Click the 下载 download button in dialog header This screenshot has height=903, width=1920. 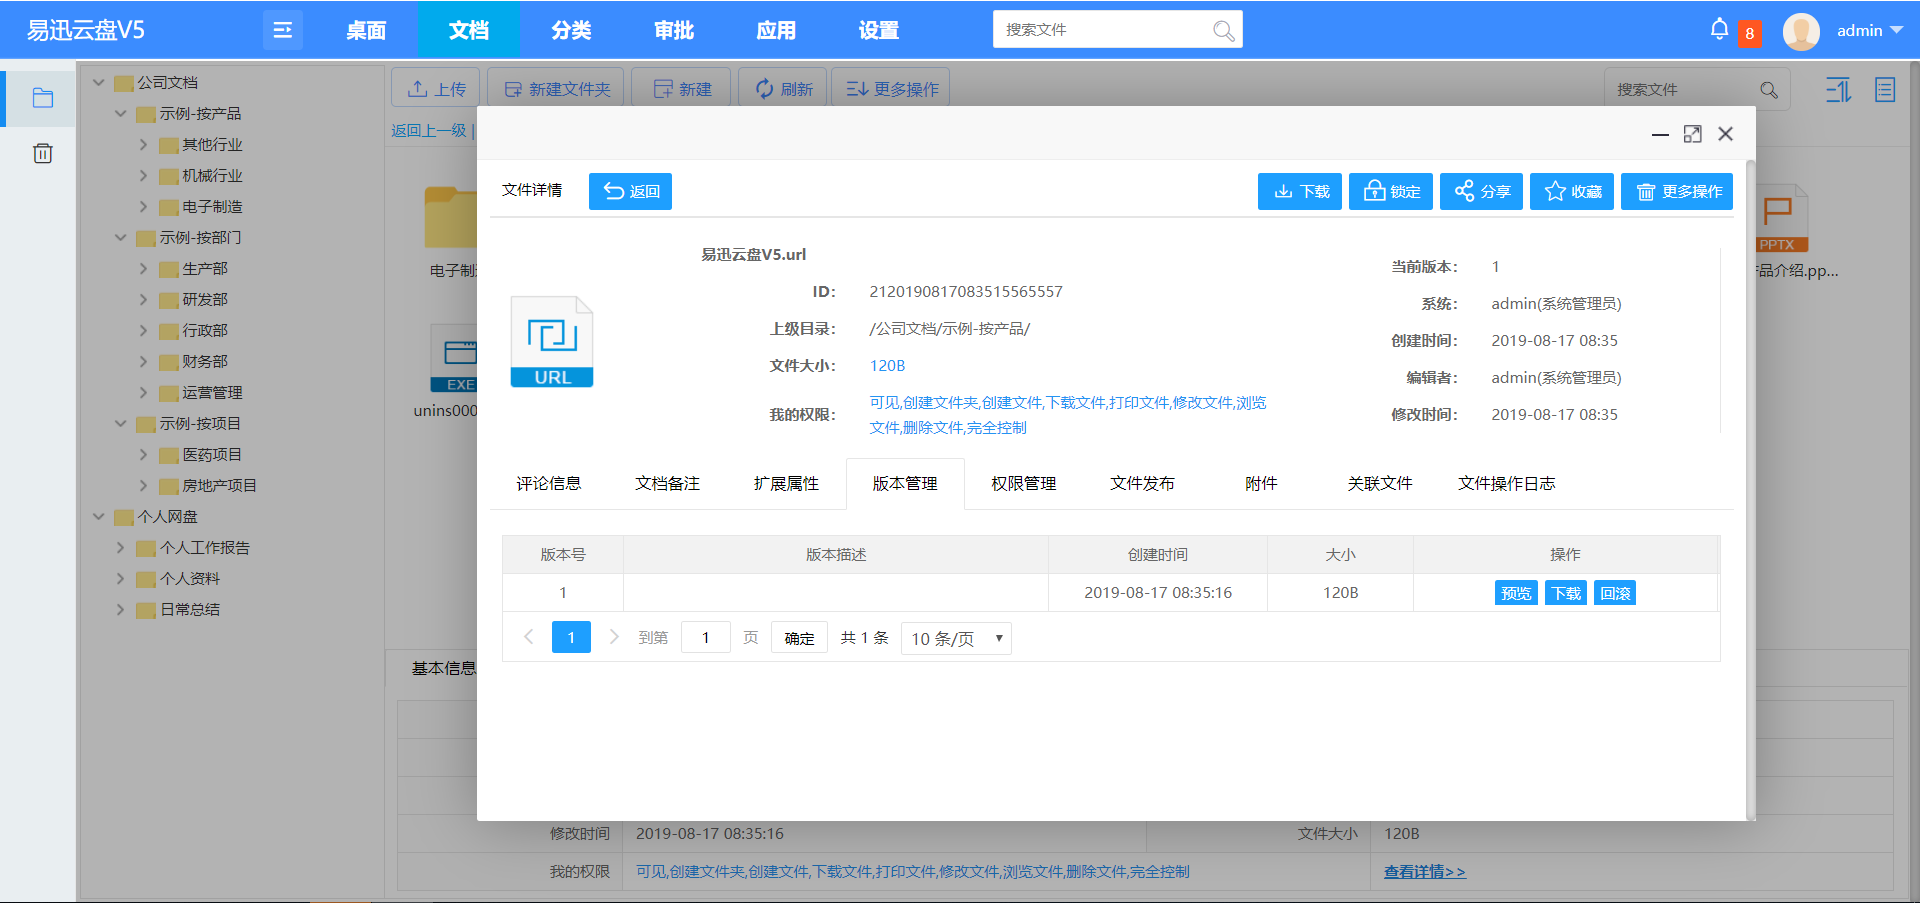click(x=1300, y=191)
